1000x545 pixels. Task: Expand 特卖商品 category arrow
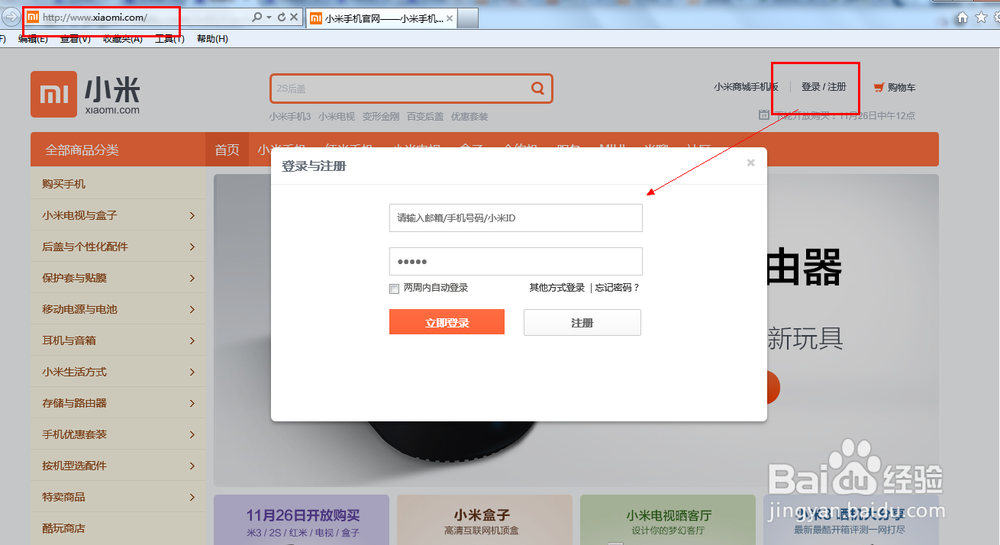tap(192, 497)
